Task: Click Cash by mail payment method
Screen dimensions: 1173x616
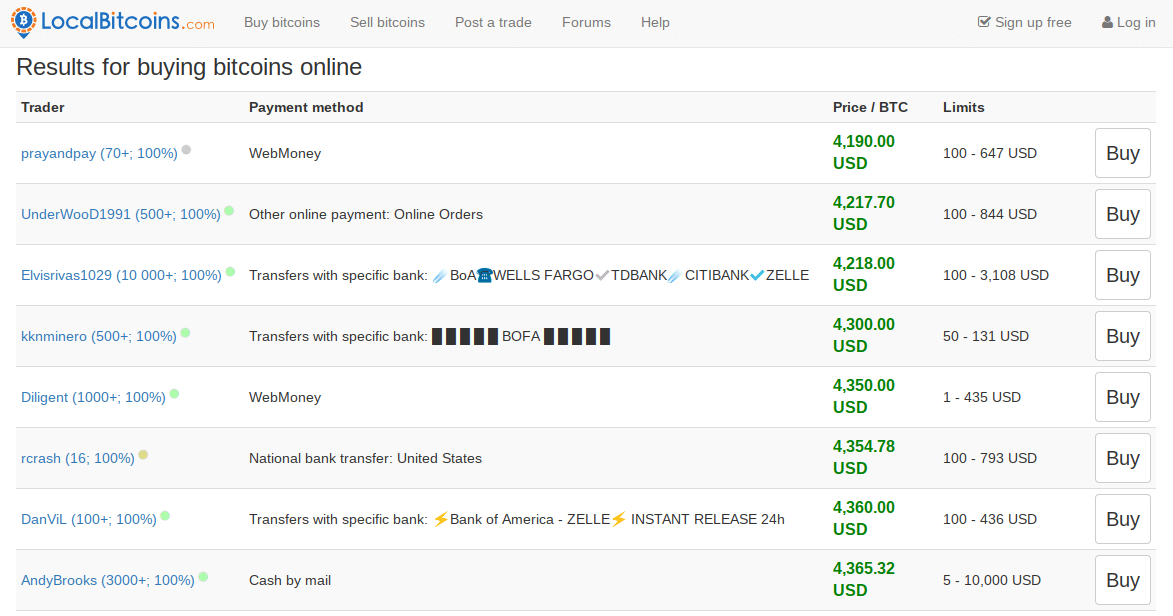Action: 290,581
